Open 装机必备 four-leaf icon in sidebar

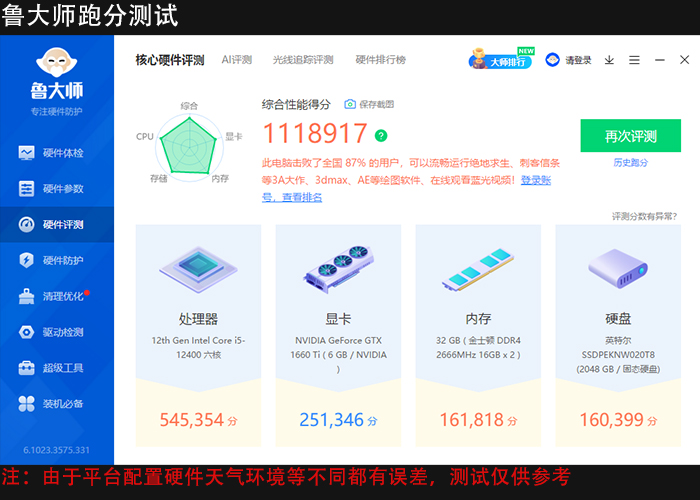coord(26,404)
